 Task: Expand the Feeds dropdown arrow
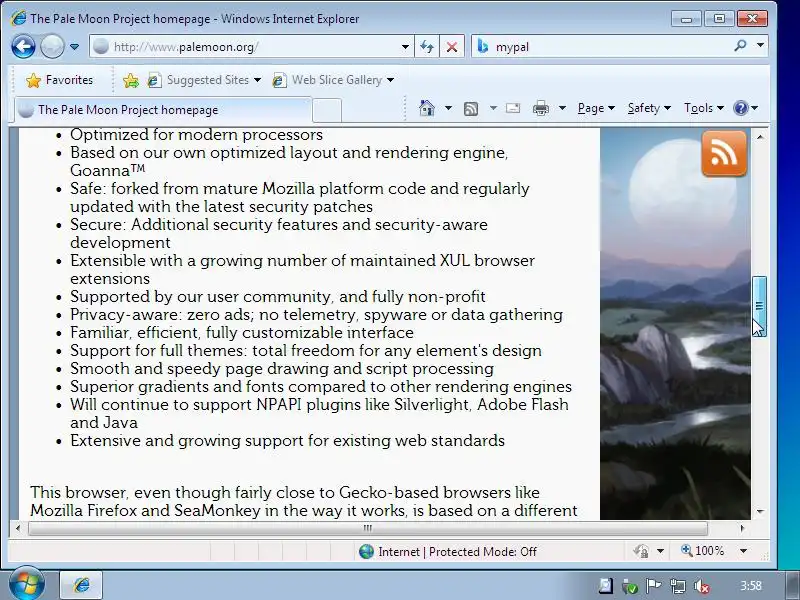pos(493,108)
